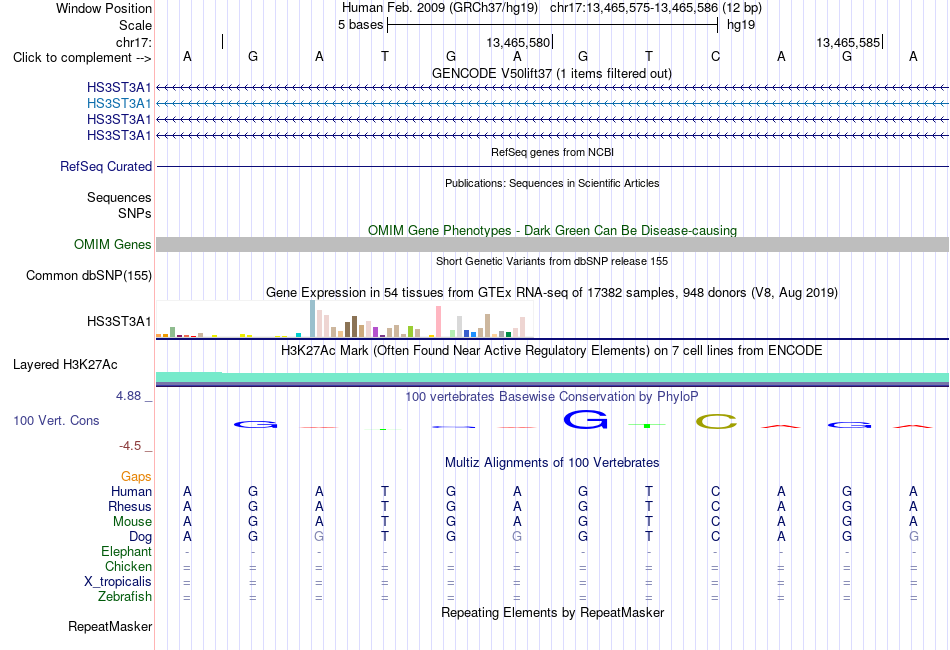The image size is (950, 650).
Task: Open 'Short Genetic Variants from dbSNP release 155' title
Action: pyautogui.click(x=551, y=261)
